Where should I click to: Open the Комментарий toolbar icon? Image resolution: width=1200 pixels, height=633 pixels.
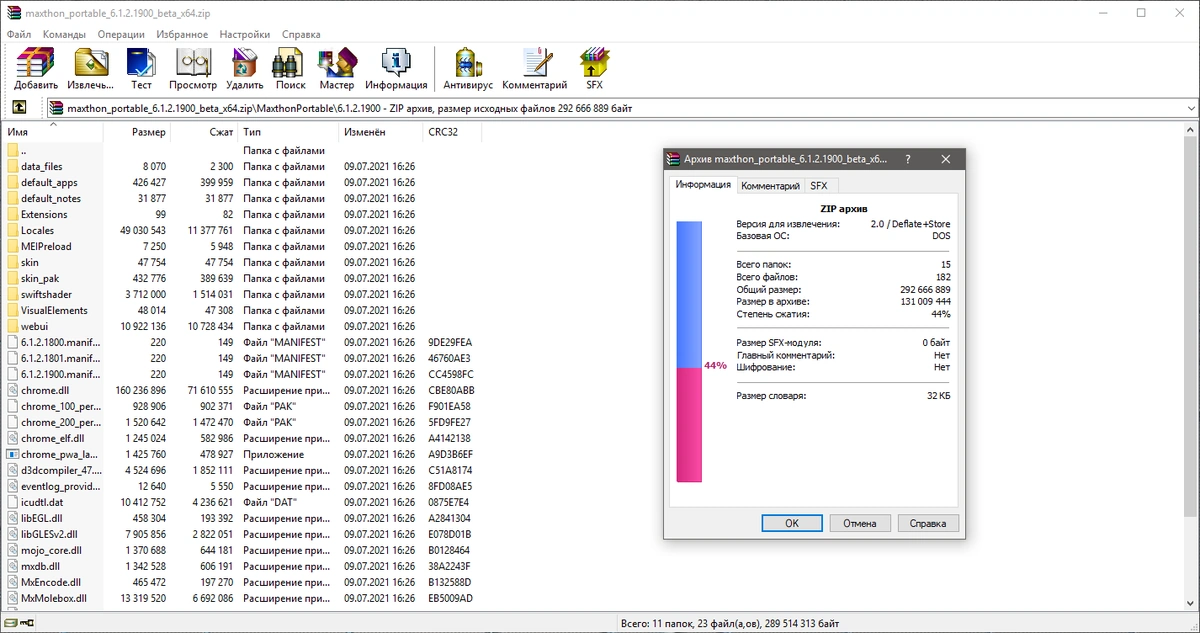[535, 62]
